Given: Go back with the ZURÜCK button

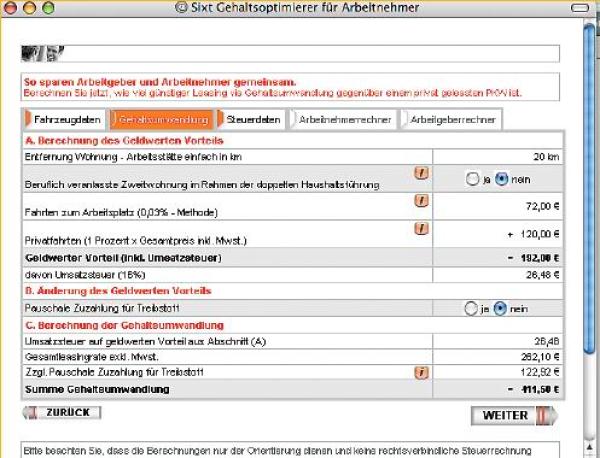Looking at the screenshot, I should click(x=62, y=412).
